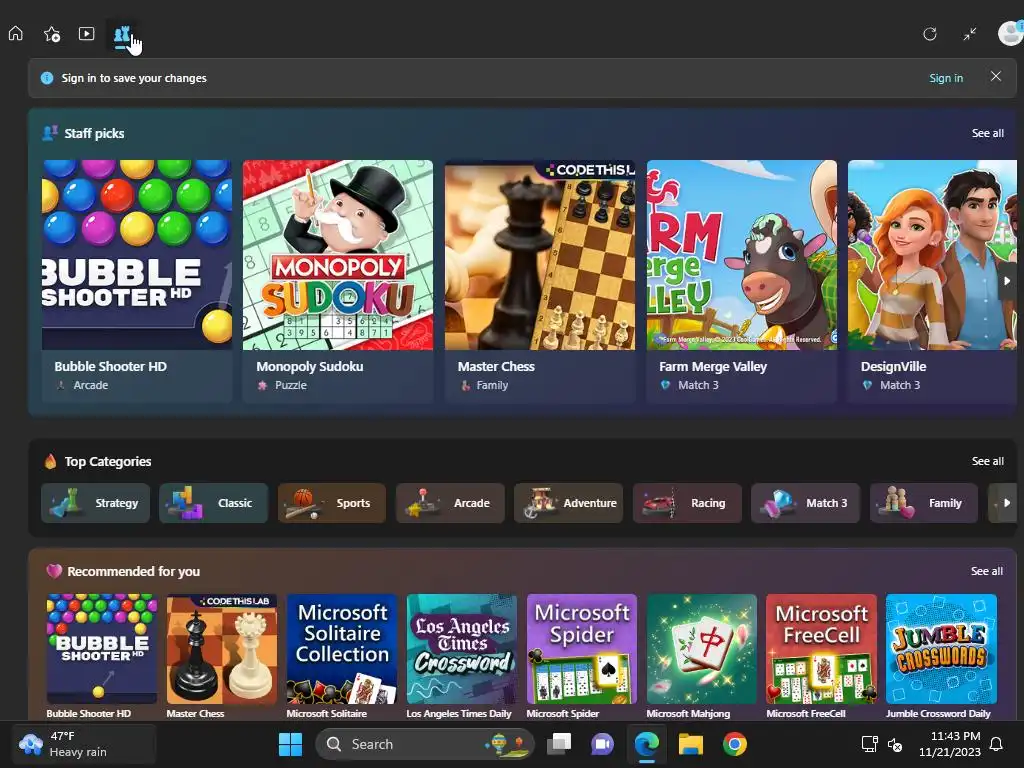The height and width of the screenshot is (768, 1024).
Task: Click the collapse arrows icon in top bar
Action: [x=970, y=34]
